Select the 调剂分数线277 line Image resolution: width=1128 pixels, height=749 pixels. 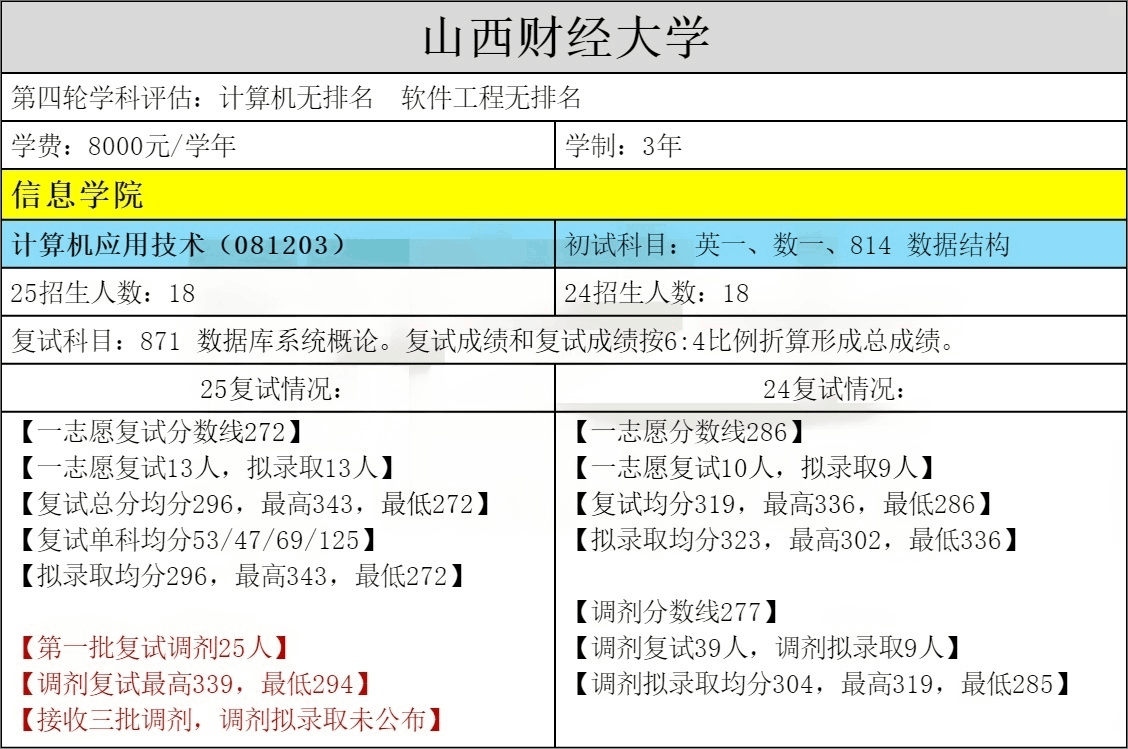point(675,611)
